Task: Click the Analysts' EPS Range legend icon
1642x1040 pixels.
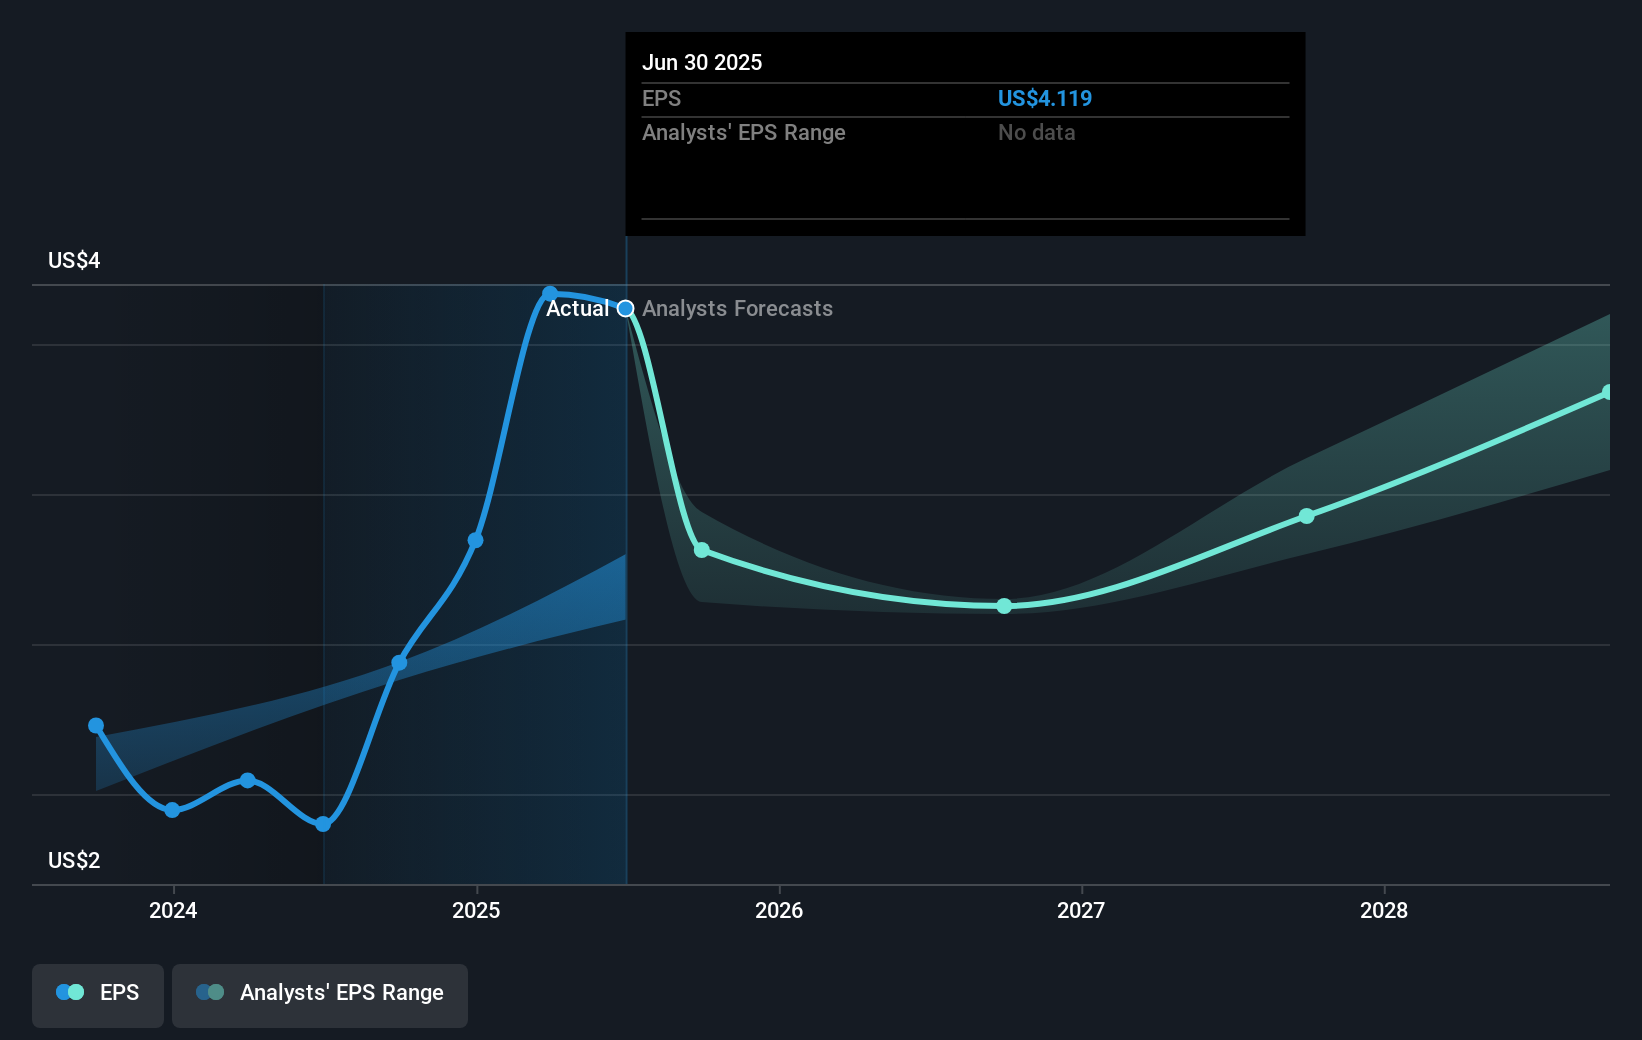Action: click(210, 993)
